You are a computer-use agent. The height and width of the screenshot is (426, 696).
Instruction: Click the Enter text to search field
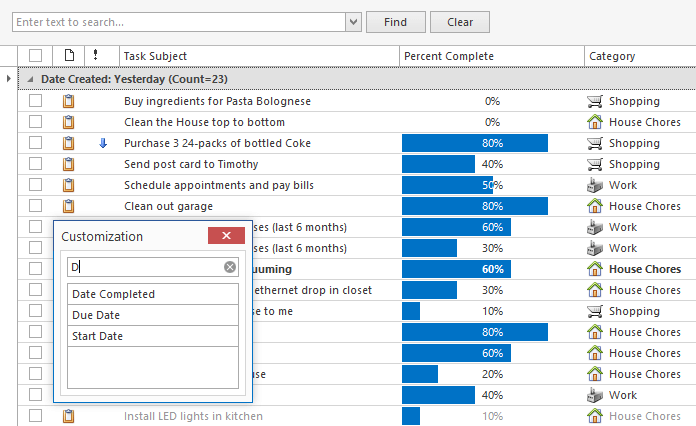tap(180, 22)
